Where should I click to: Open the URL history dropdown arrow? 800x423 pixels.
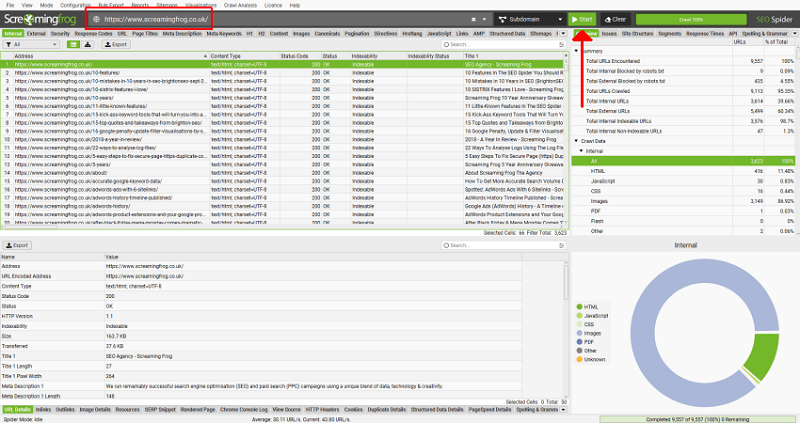tap(484, 19)
